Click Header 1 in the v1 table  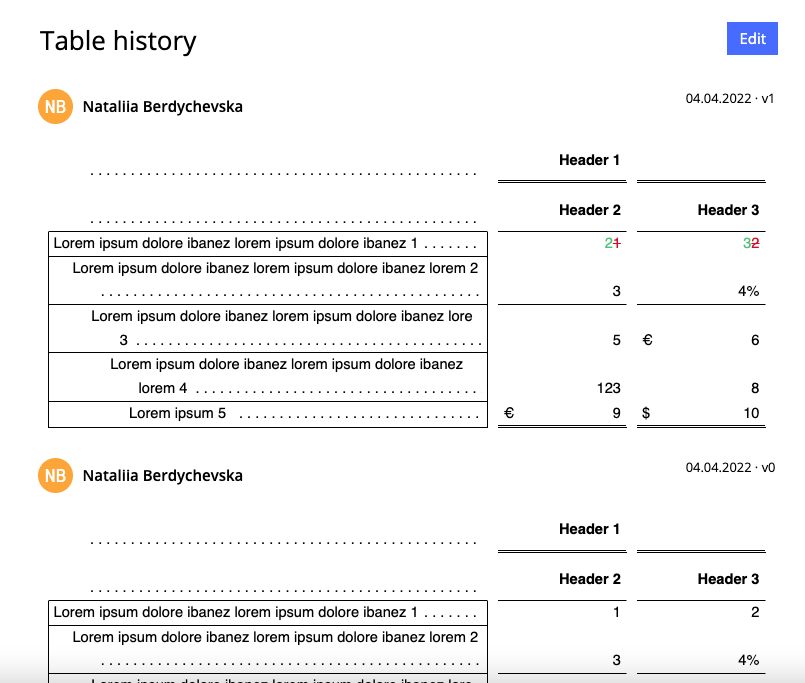point(589,160)
